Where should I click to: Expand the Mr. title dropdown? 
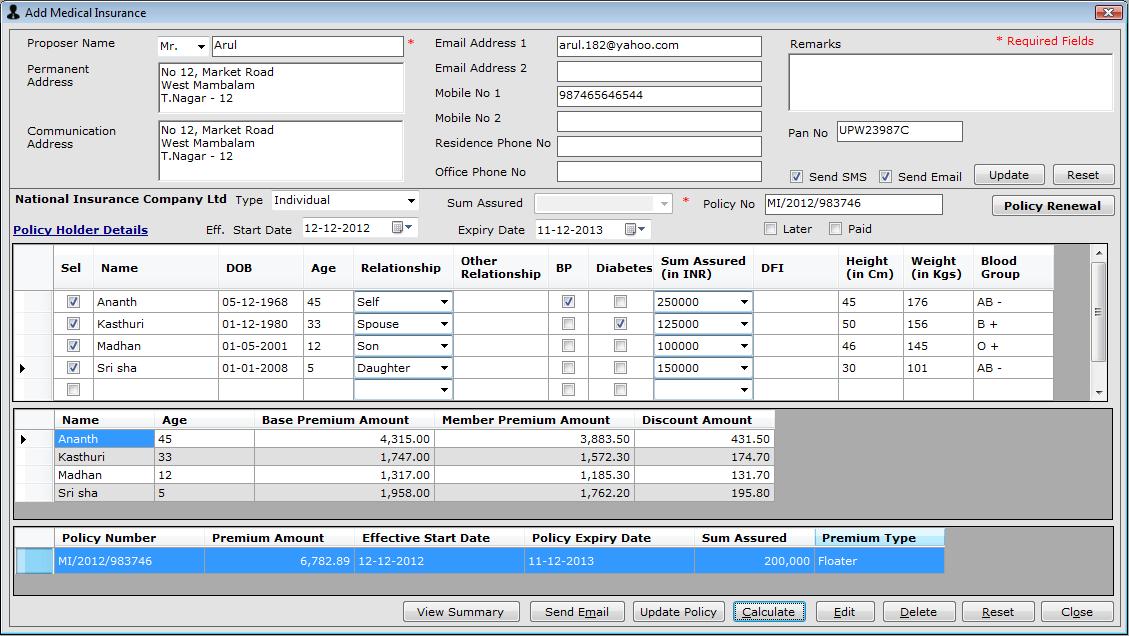pyautogui.click(x=201, y=46)
